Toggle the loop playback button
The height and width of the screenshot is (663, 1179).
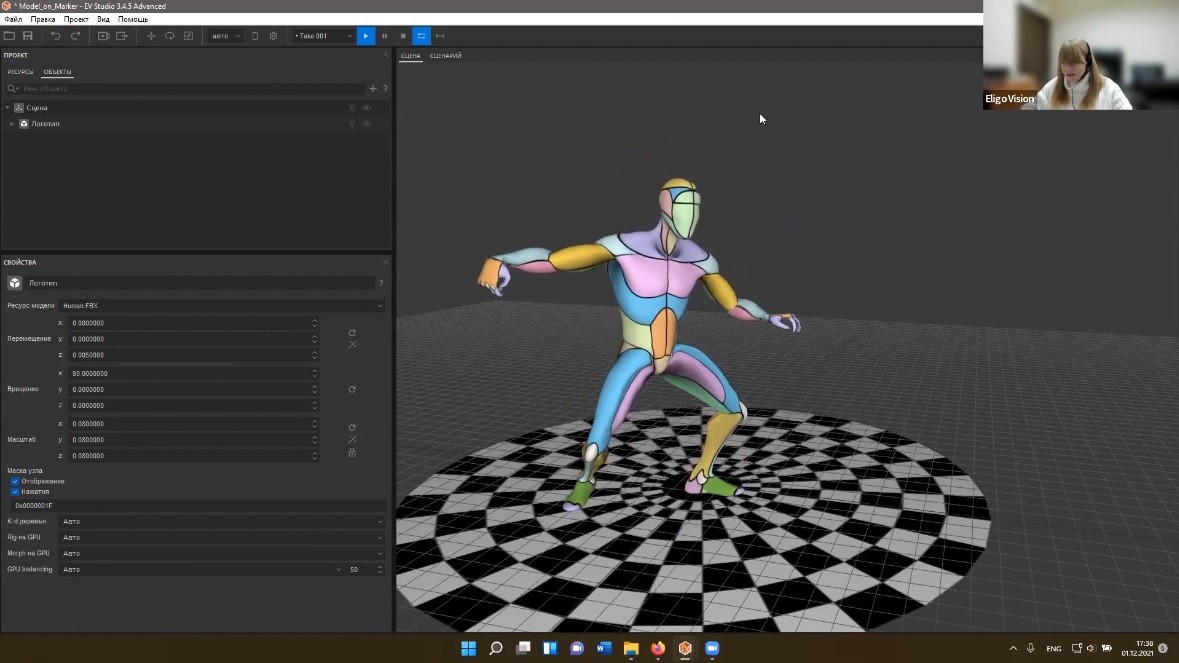[x=421, y=36]
